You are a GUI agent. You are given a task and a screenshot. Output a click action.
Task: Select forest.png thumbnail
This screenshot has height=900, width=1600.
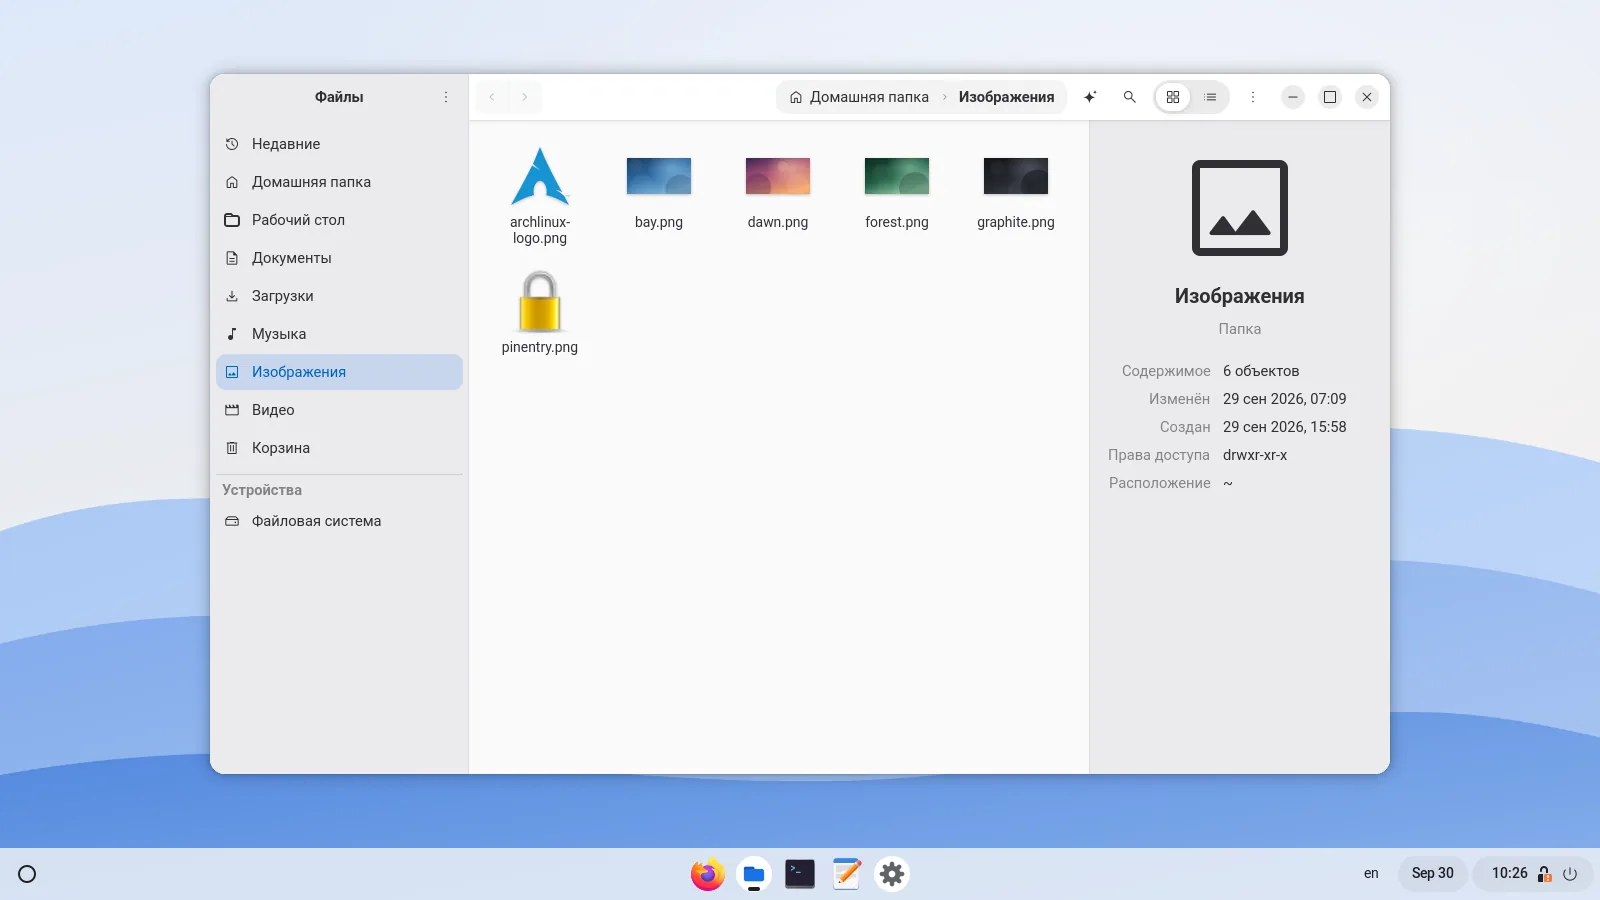(897, 177)
